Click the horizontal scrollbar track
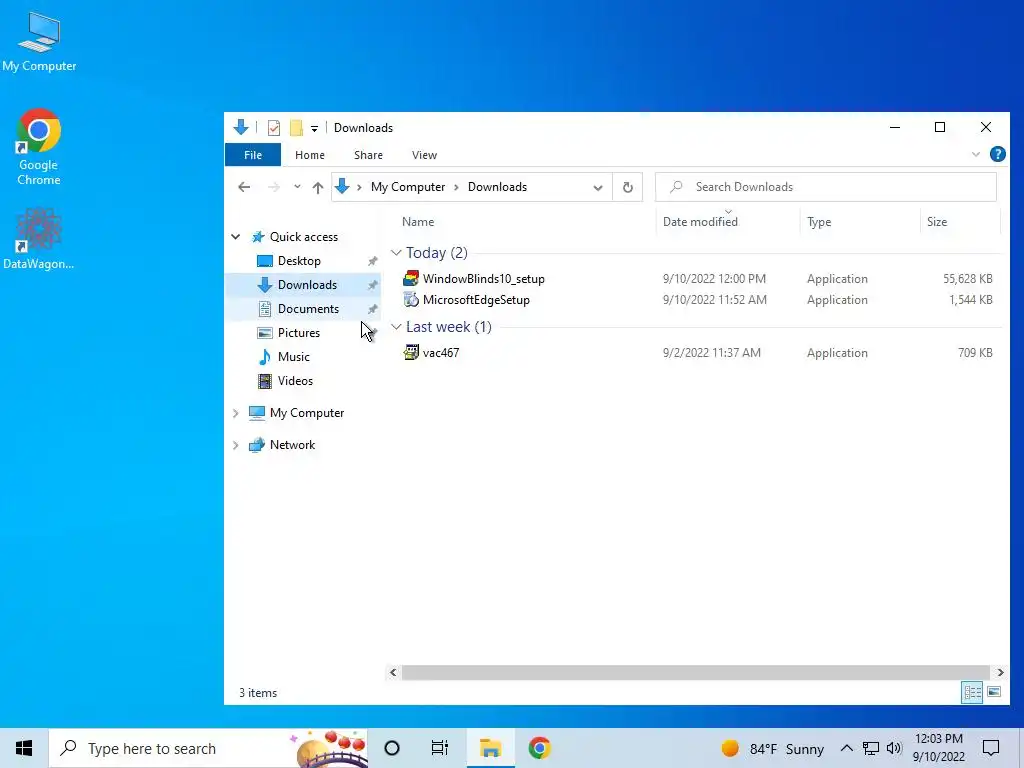This screenshot has width=1024, height=768. (696, 672)
